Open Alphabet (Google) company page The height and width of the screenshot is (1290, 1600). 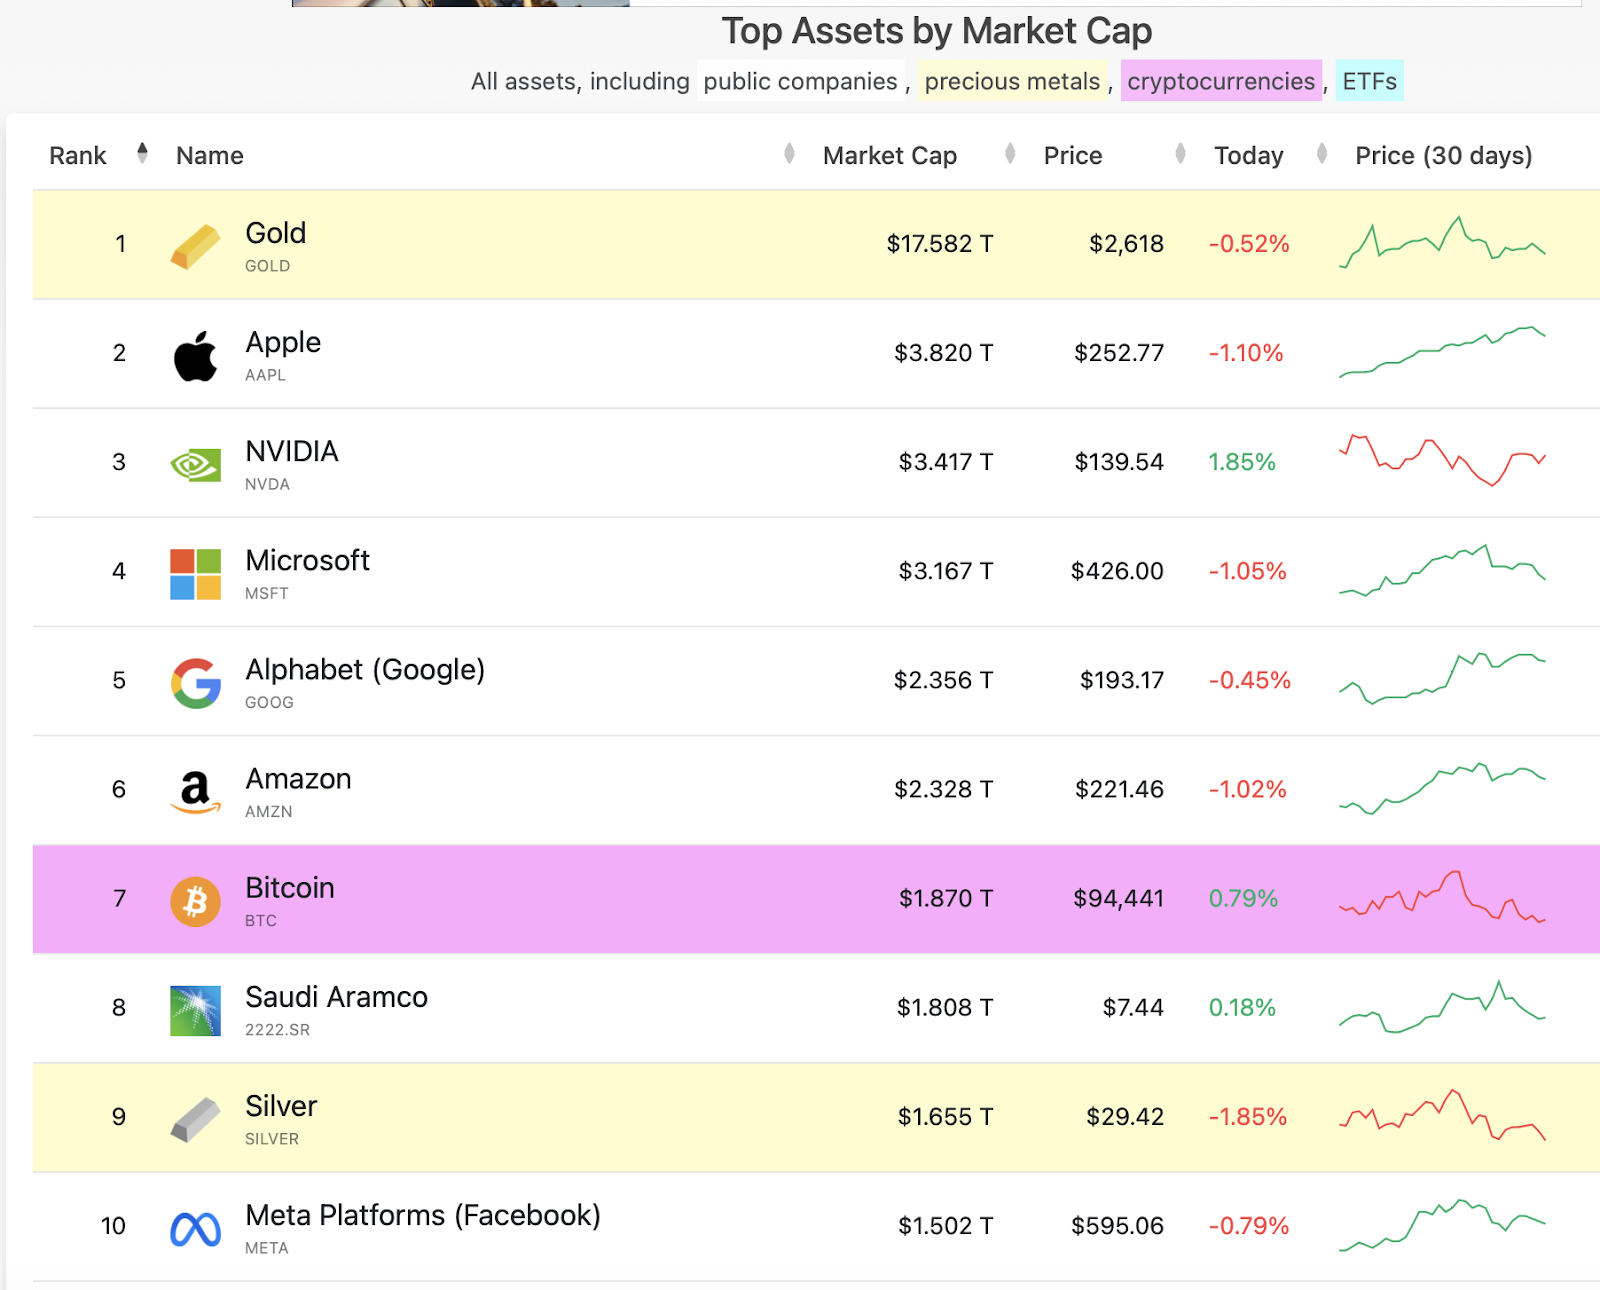click(x=365, y=670)
